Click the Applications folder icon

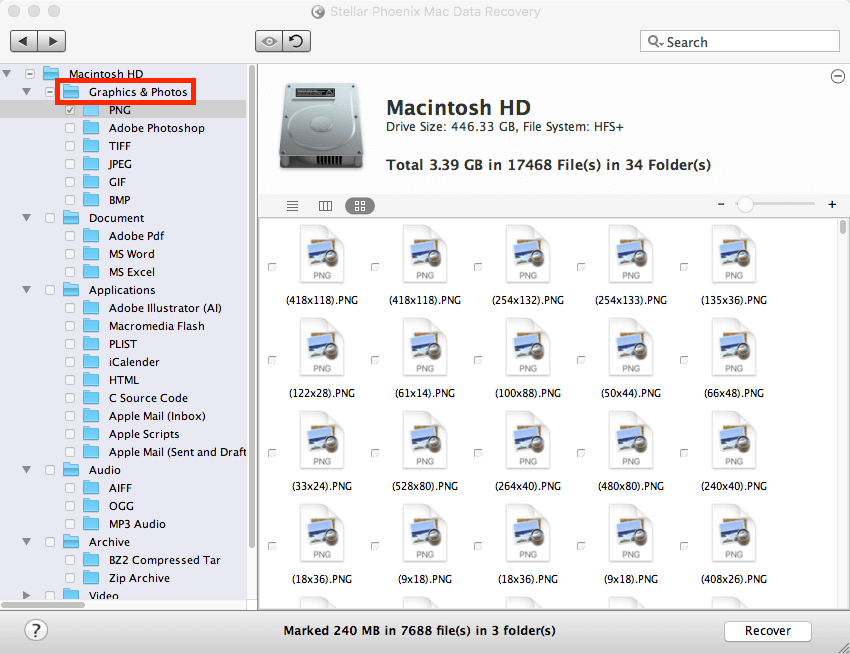(71, 290)
